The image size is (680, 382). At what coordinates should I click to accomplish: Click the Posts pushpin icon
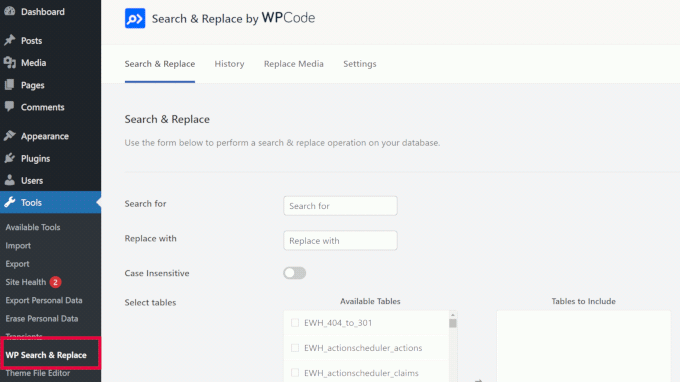click(10, 40)
